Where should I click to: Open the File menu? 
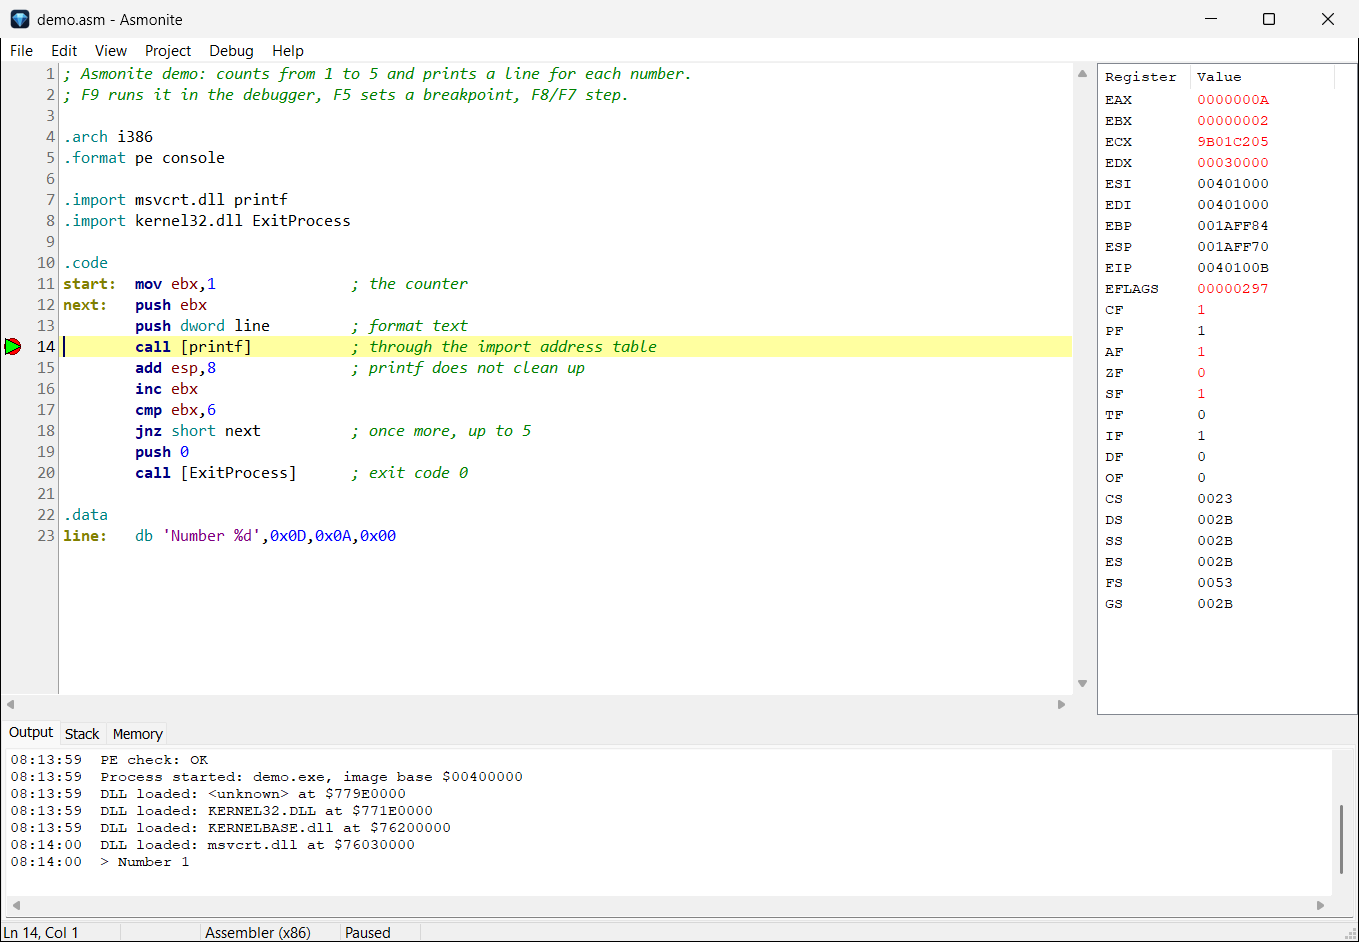coord(21,51)
